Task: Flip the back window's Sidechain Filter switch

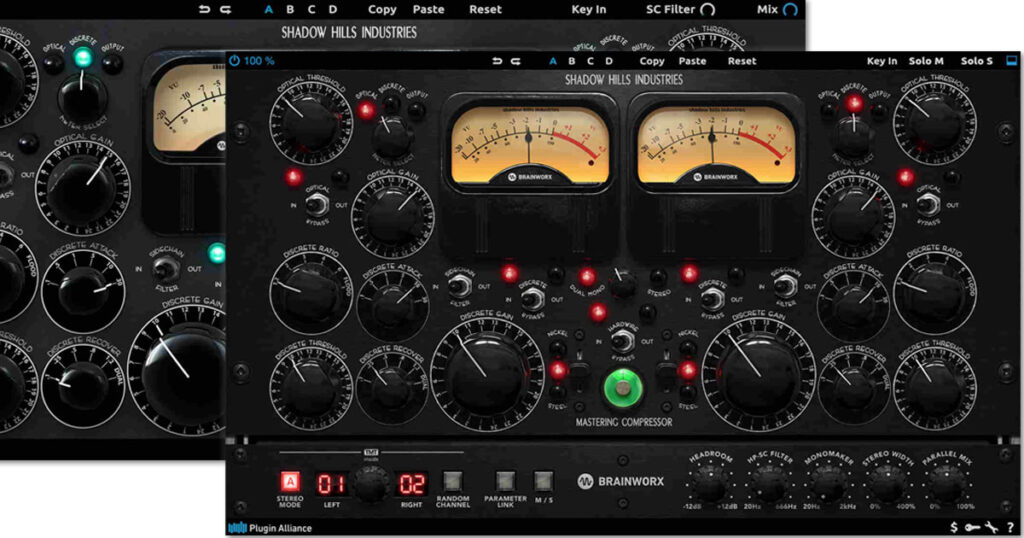Action: pyautogui.click(x=167, y=268)
